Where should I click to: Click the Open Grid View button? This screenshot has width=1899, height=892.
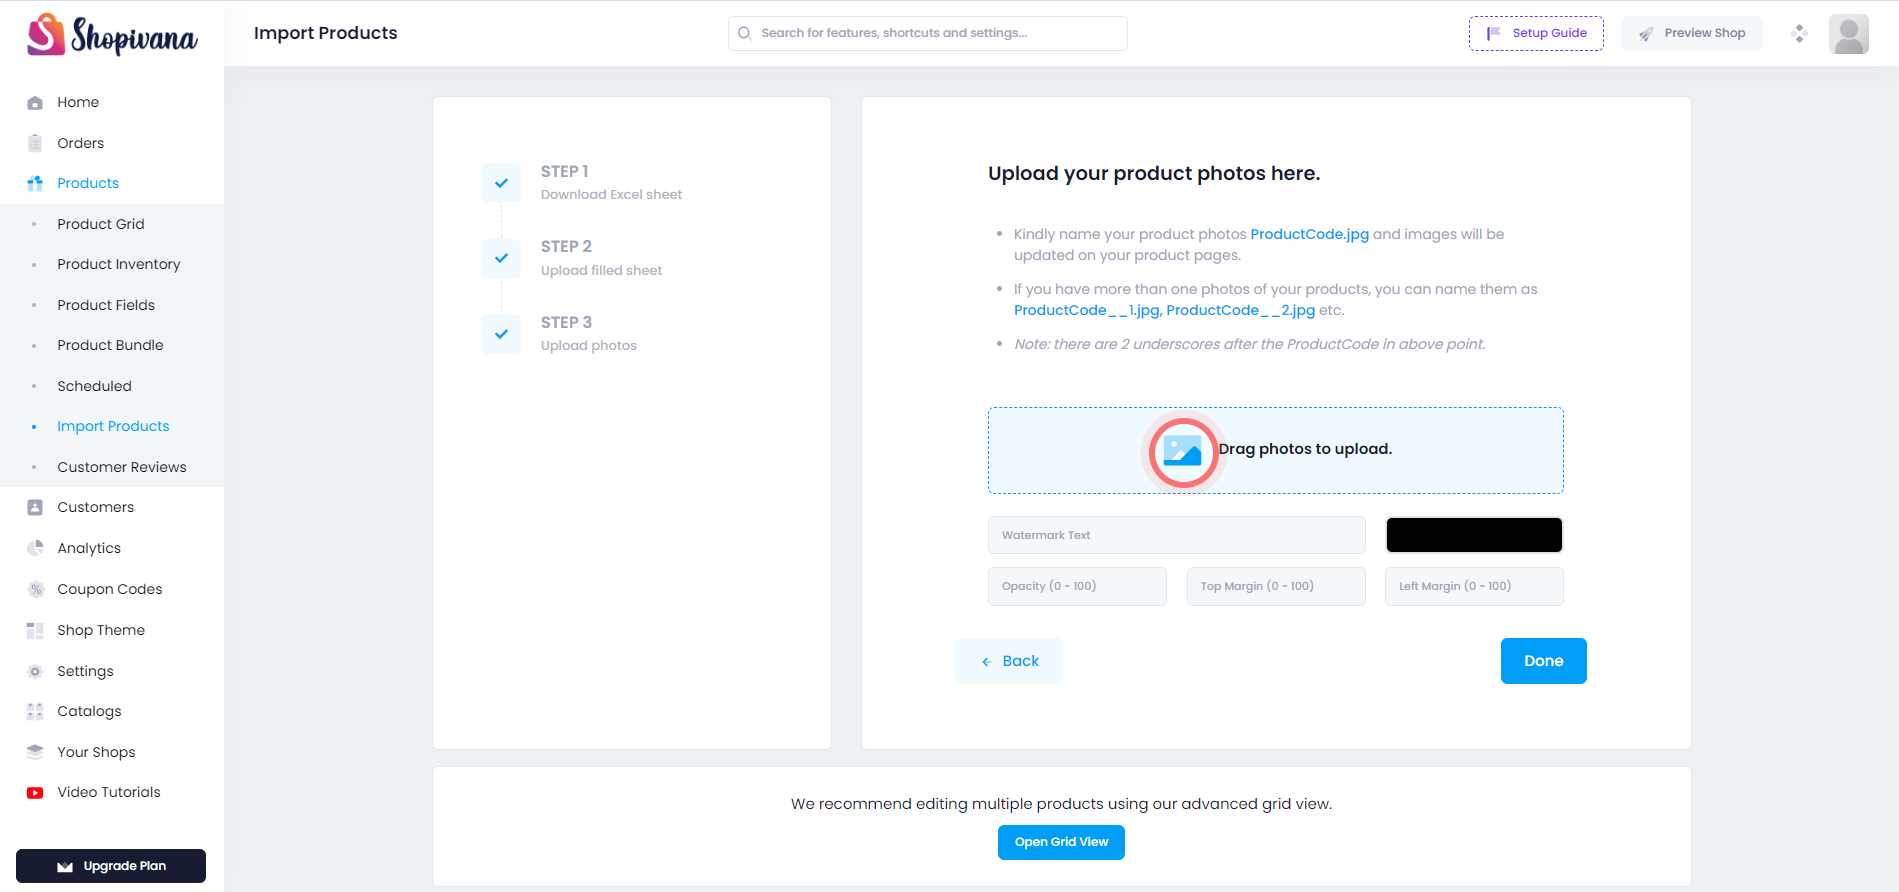[x=1061, y=842]
